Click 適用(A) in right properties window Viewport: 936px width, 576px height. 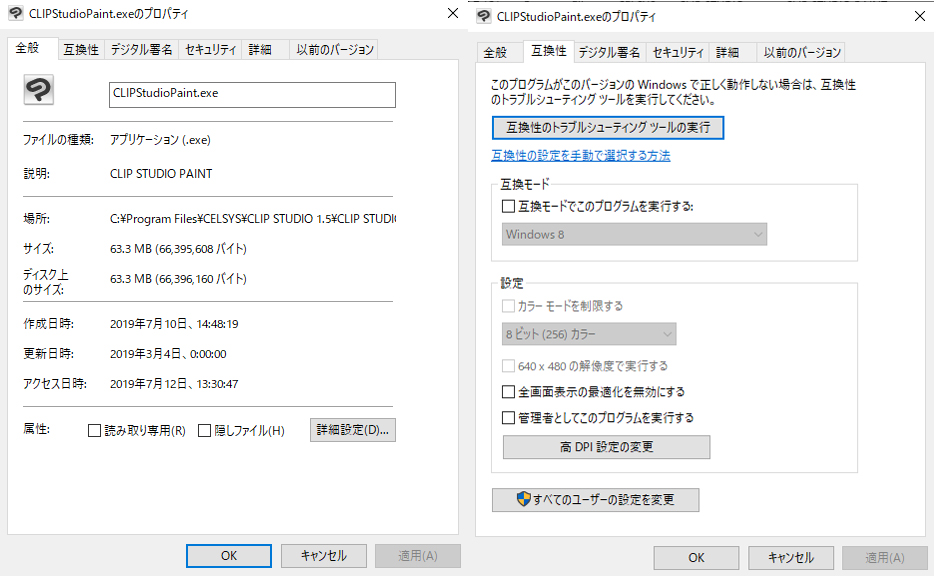pyautogui.click(x=885, y=557)
